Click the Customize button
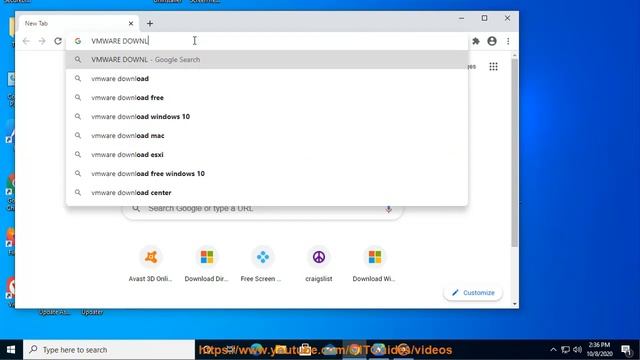Viewport: 640px width, 360px height. coord(473,293)
